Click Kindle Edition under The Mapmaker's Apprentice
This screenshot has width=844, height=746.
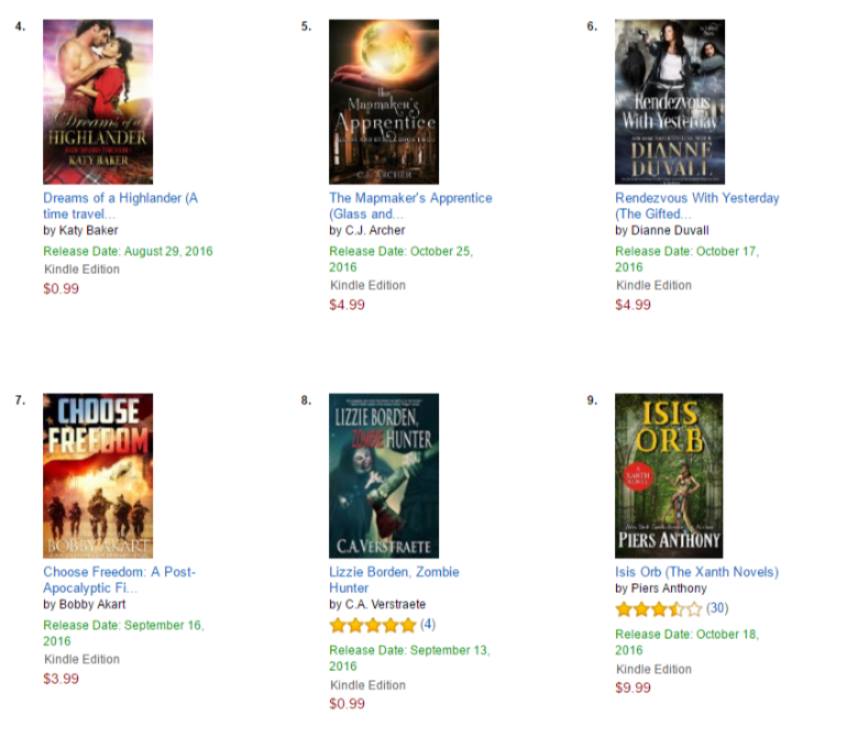point(368,285)
